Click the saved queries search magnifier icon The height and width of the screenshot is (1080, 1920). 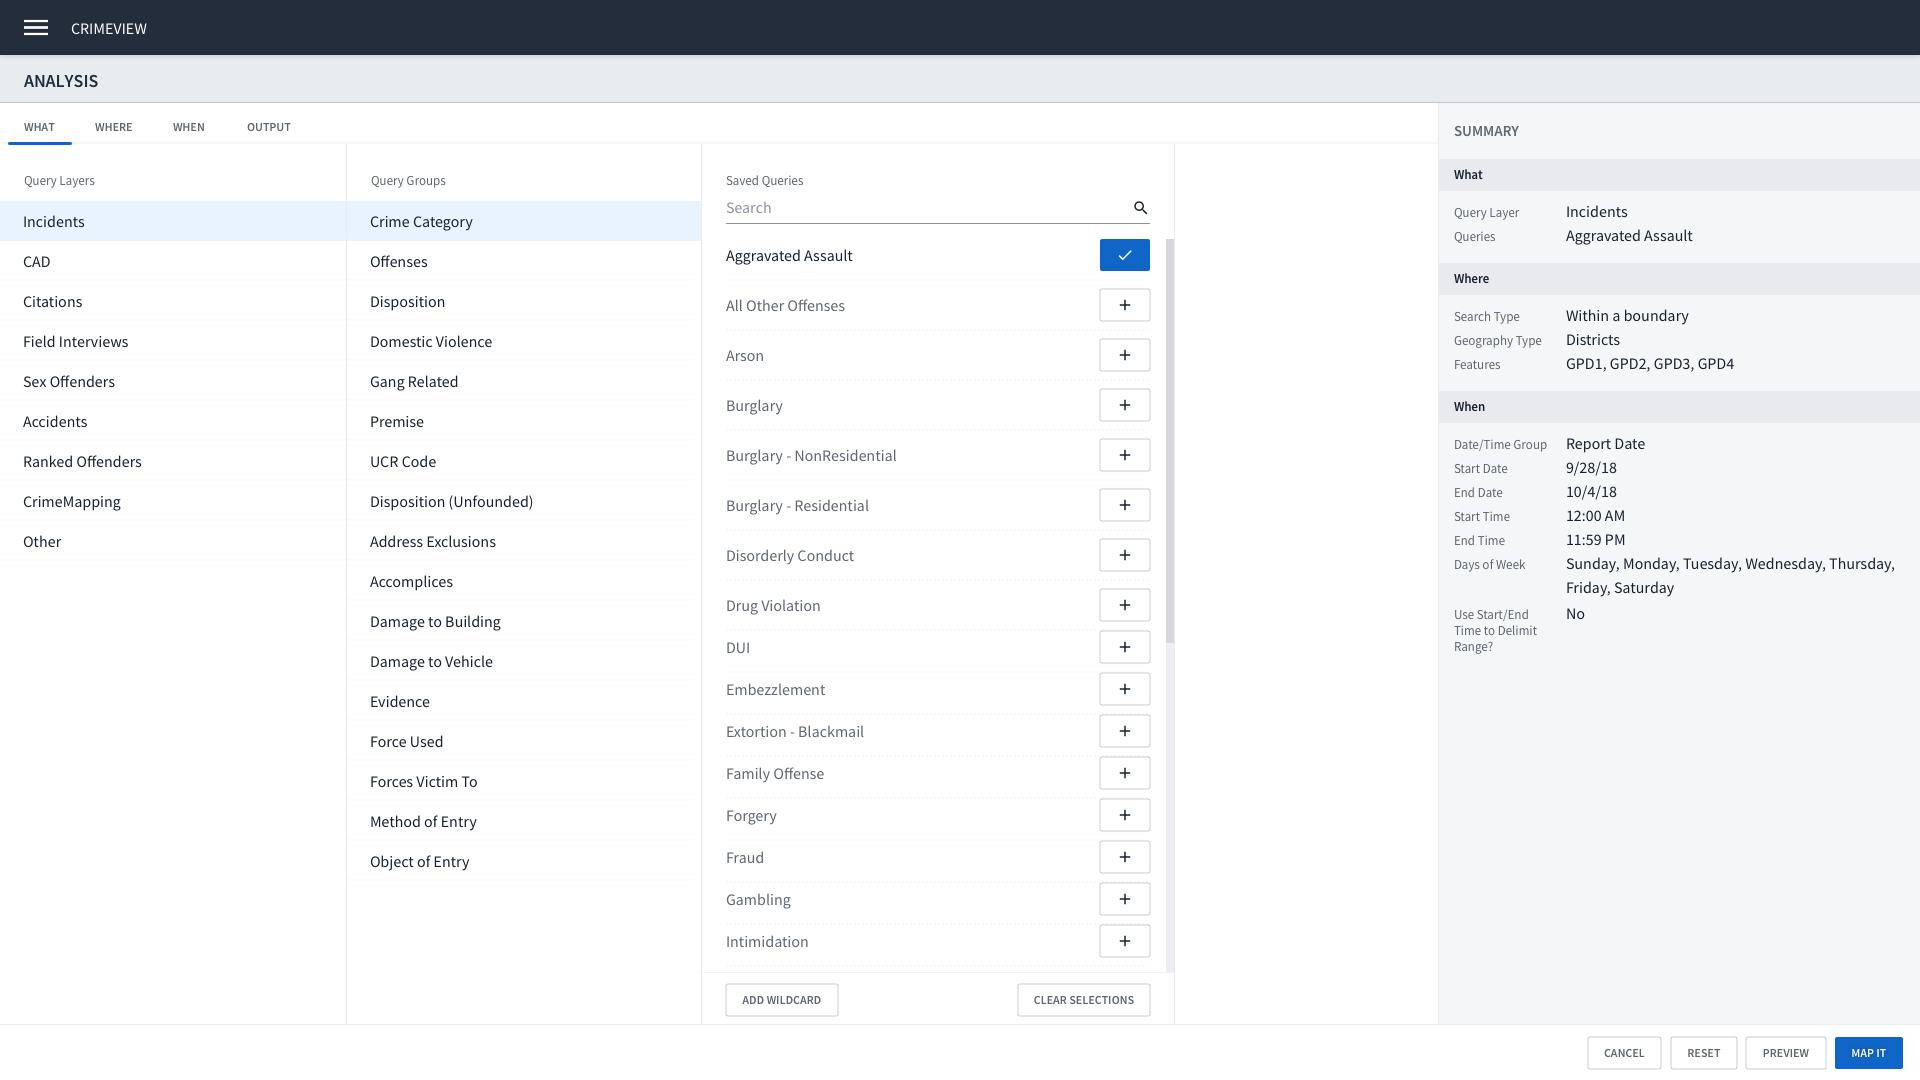(x=1140, y=208)
